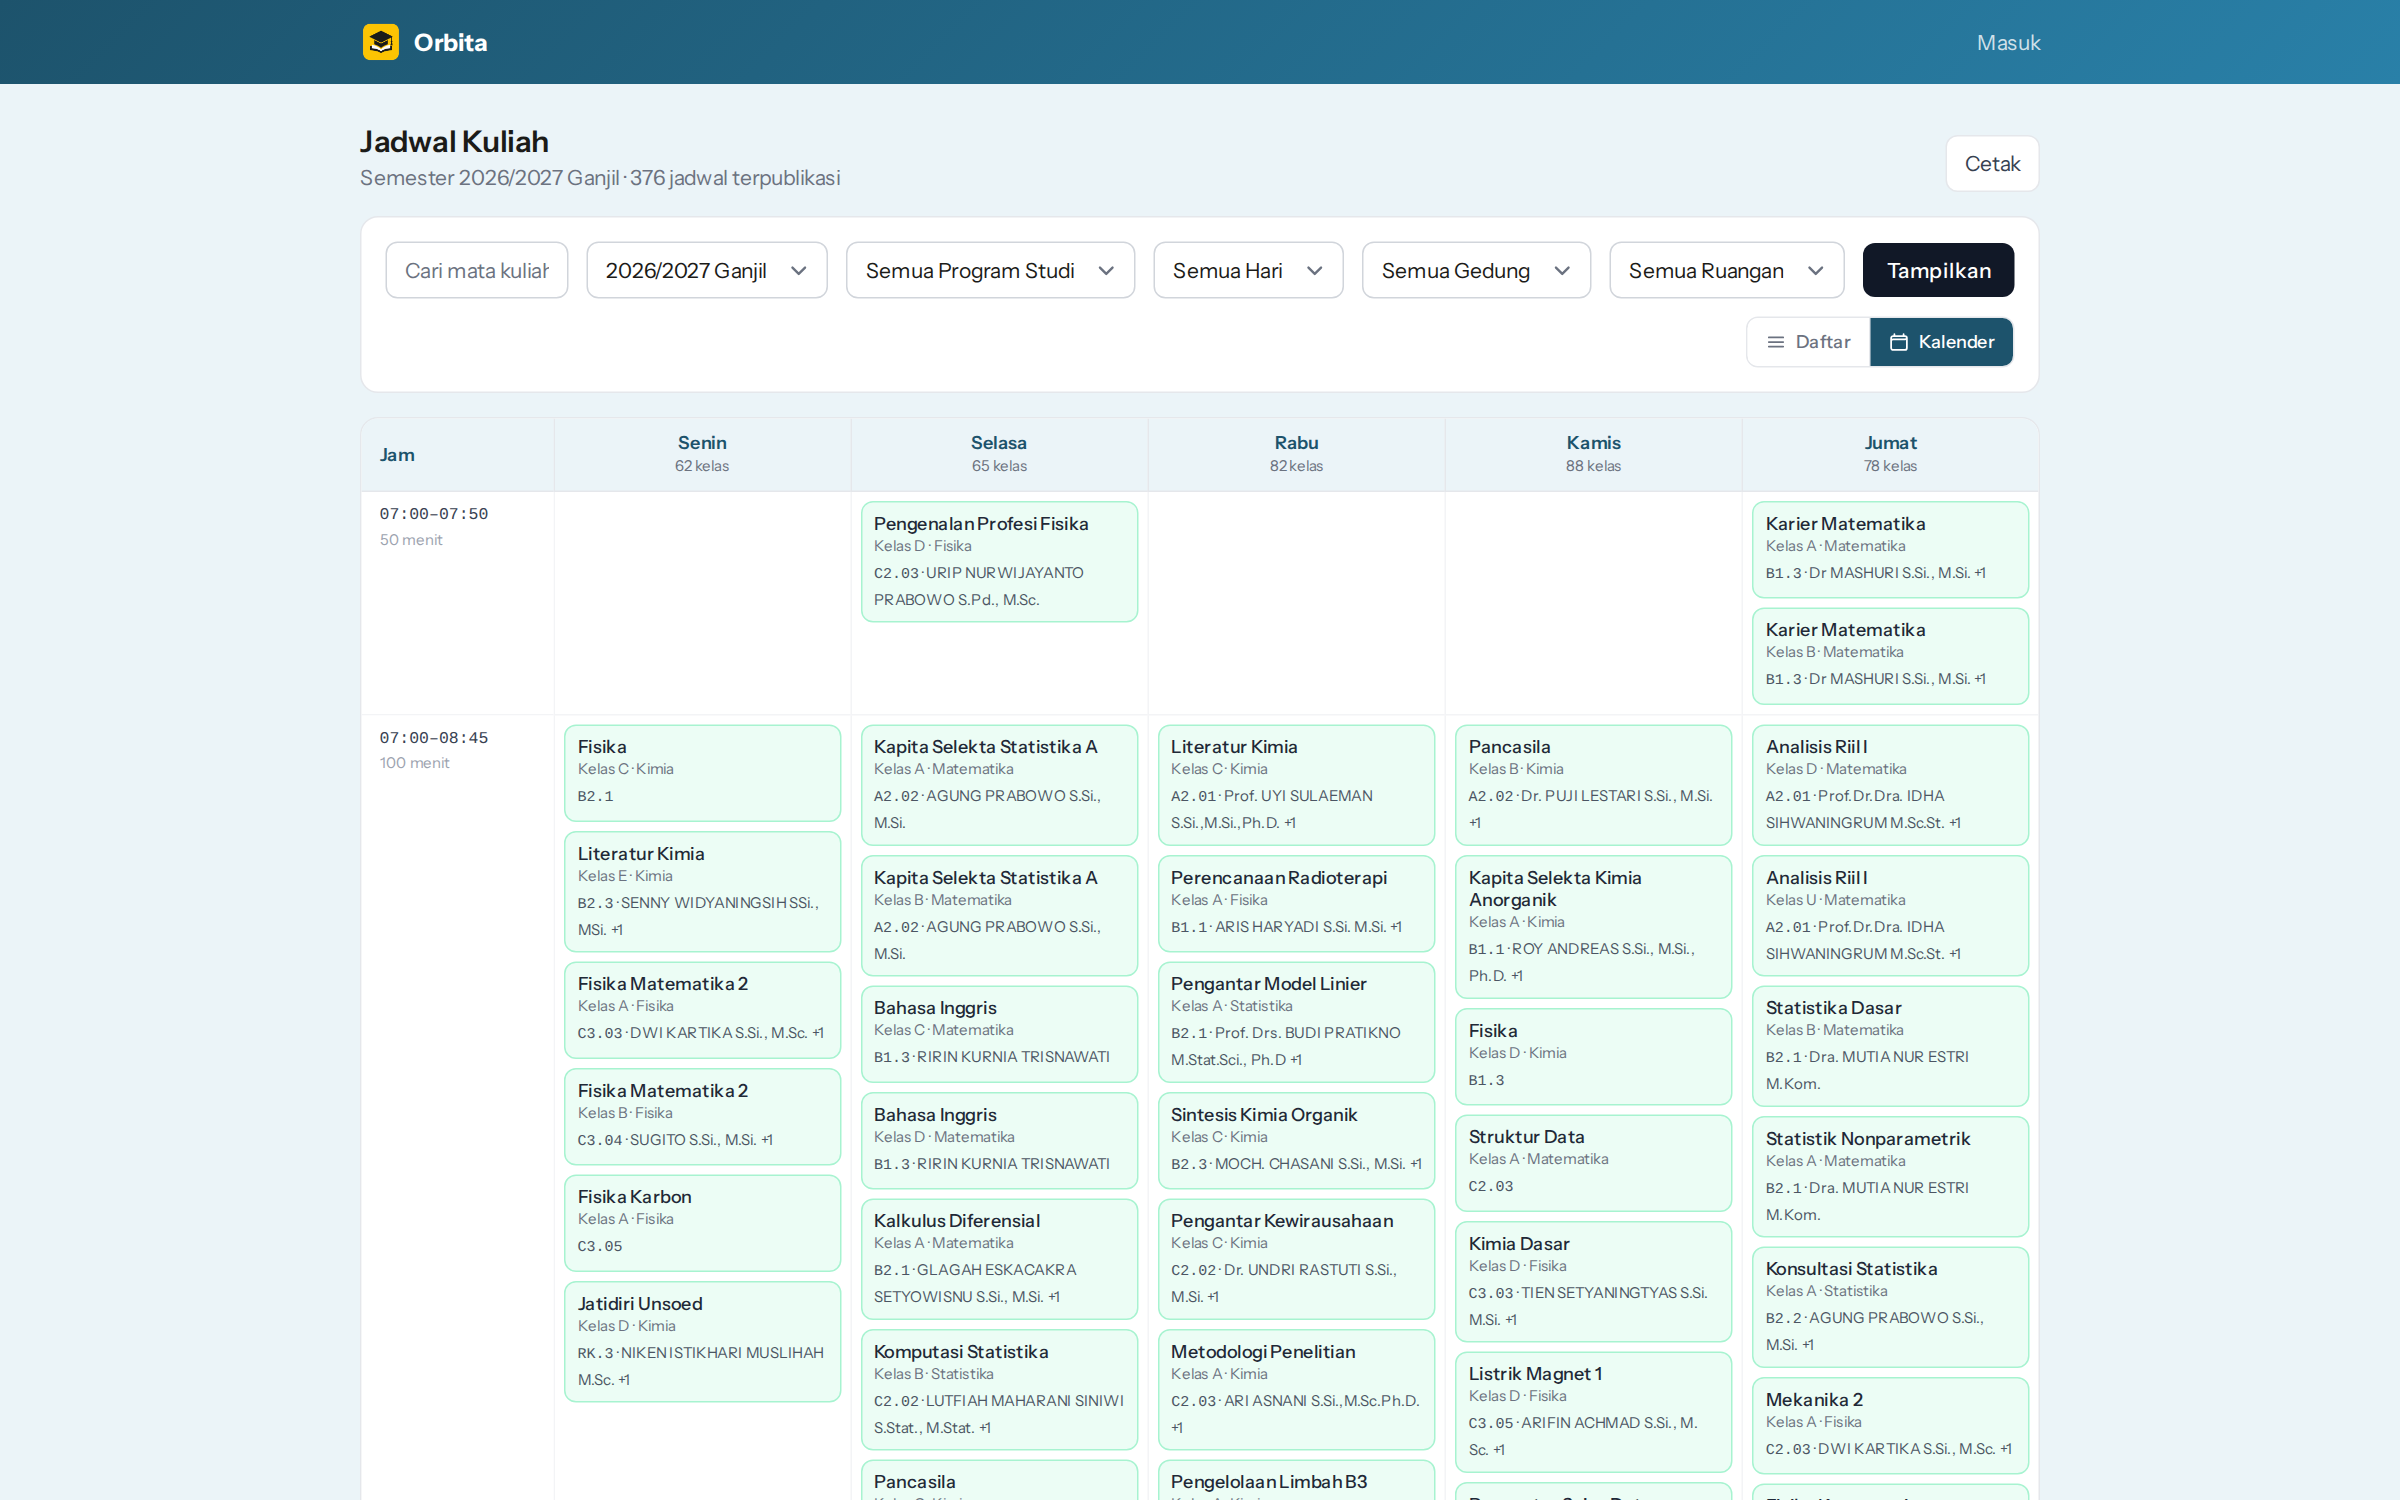Expand the Semua Gedung building dropdown
Viewport: 2400px width, 1500px height.
[x=1476, y=270]
